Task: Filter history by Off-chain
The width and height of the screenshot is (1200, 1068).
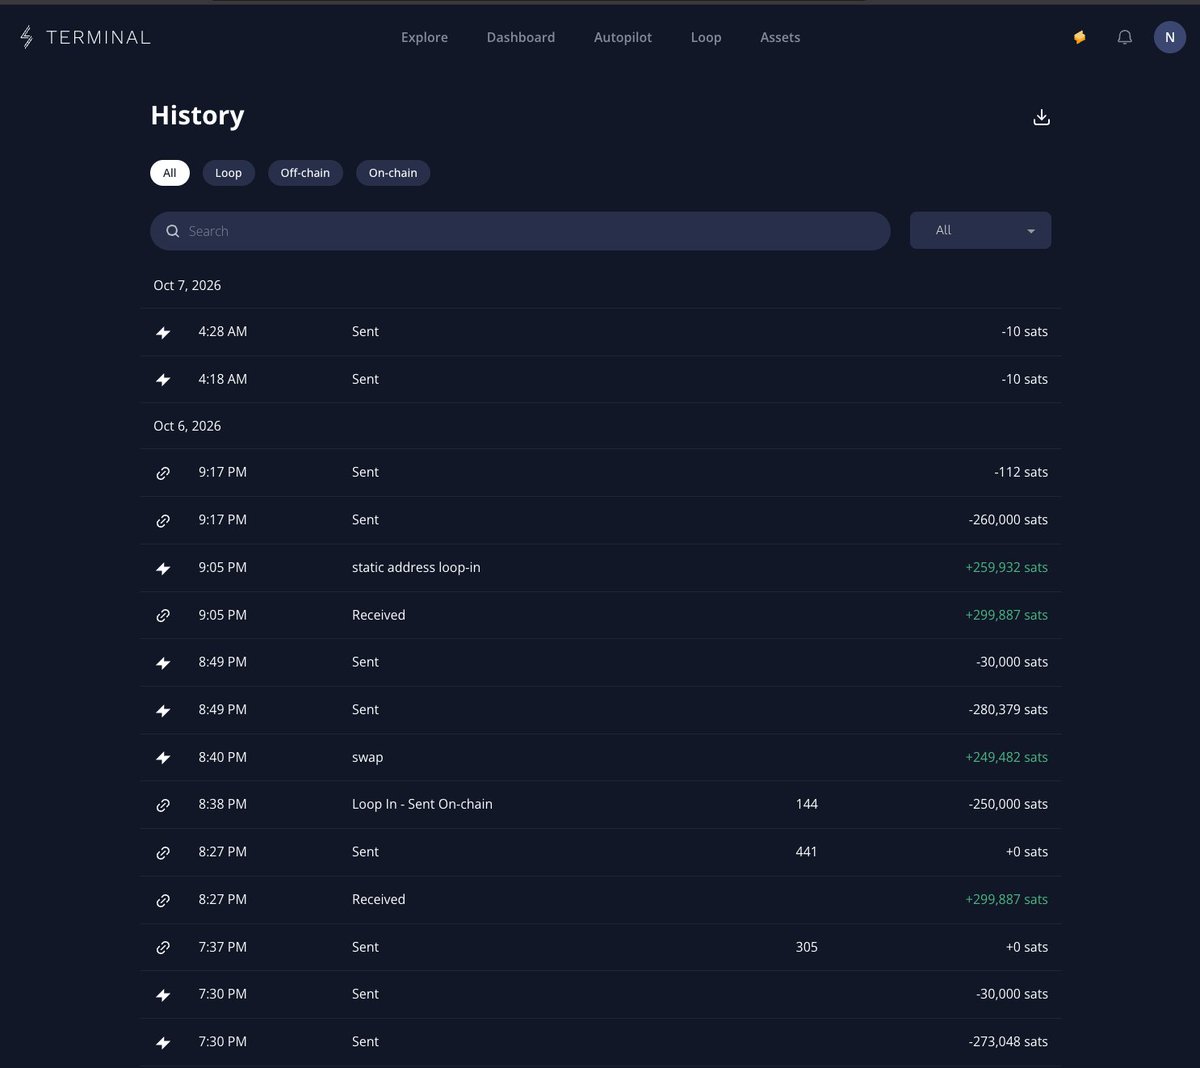Action: pos(305,173)
